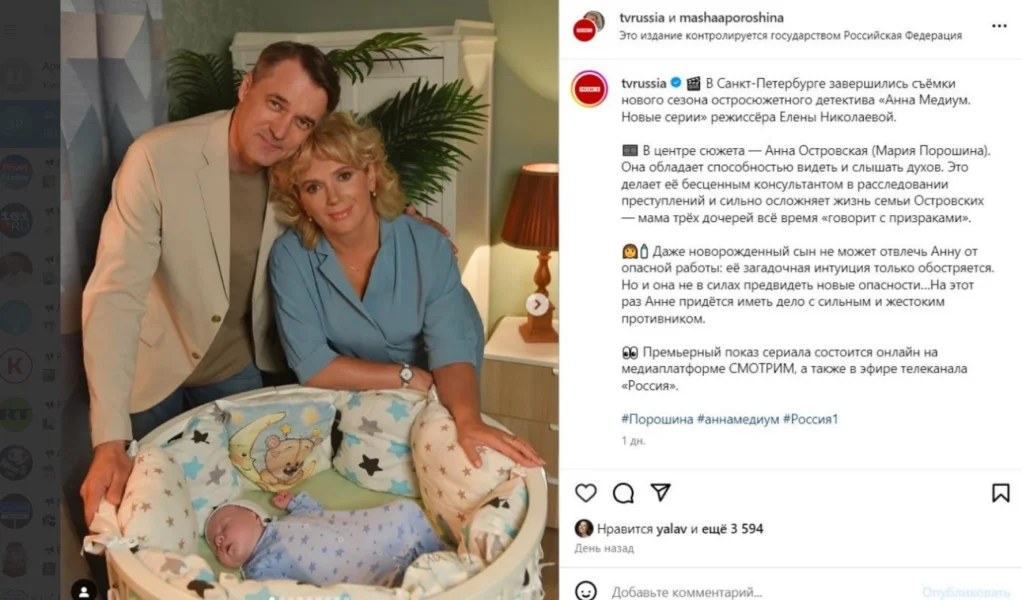Open the three-dot more options menu
The image size is (1022, 600).
pos(999,26)
